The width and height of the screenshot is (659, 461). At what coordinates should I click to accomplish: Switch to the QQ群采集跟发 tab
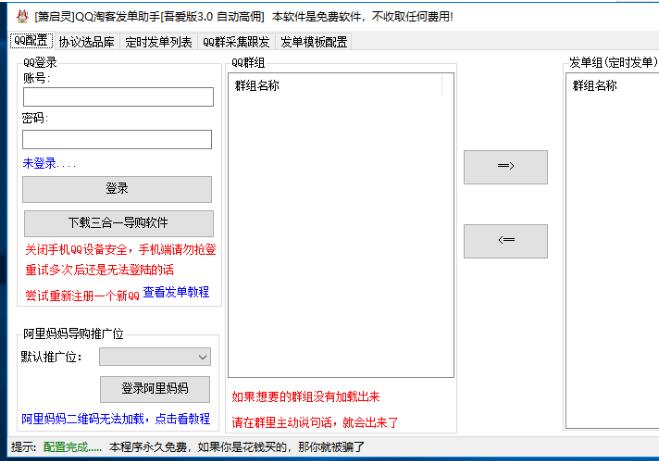click(236, 42)
